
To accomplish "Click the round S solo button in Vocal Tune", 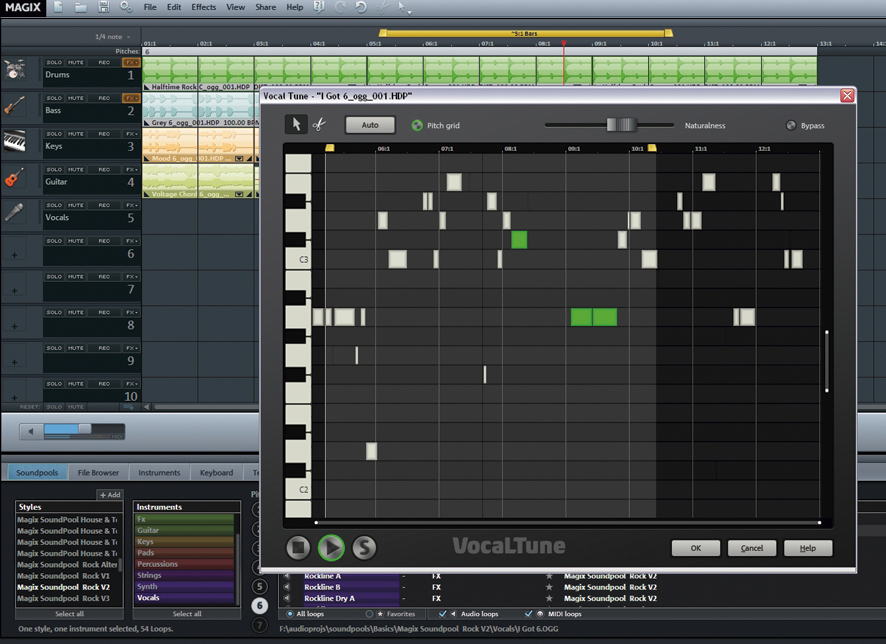I will point(364,547).
